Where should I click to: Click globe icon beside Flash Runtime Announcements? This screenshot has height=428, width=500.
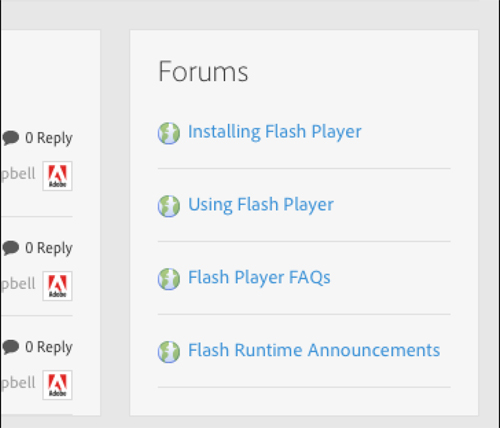point(169,352)
